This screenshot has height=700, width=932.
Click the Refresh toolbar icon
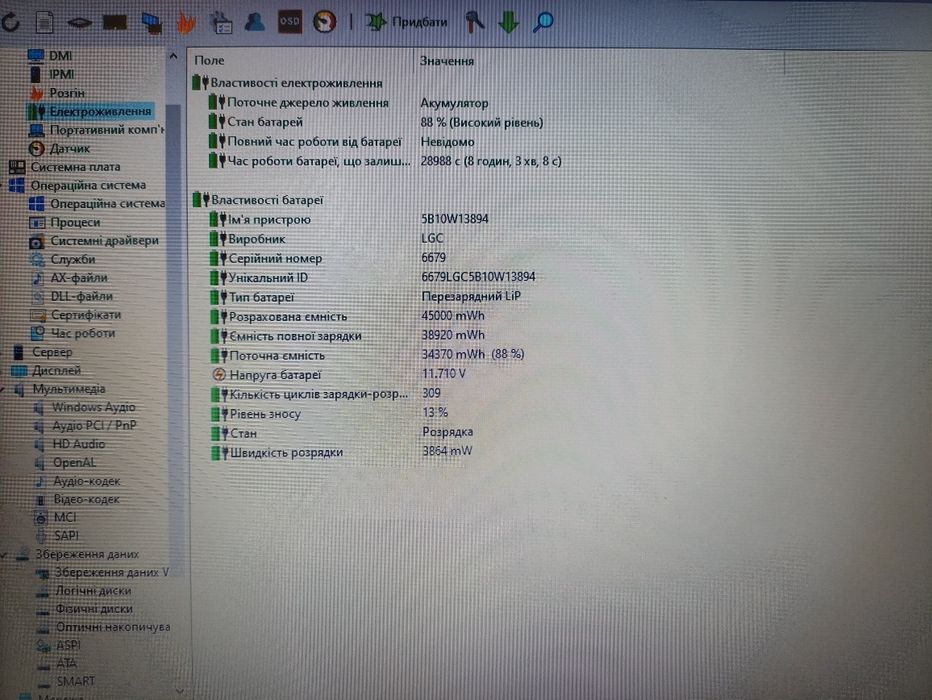(11, 22)
